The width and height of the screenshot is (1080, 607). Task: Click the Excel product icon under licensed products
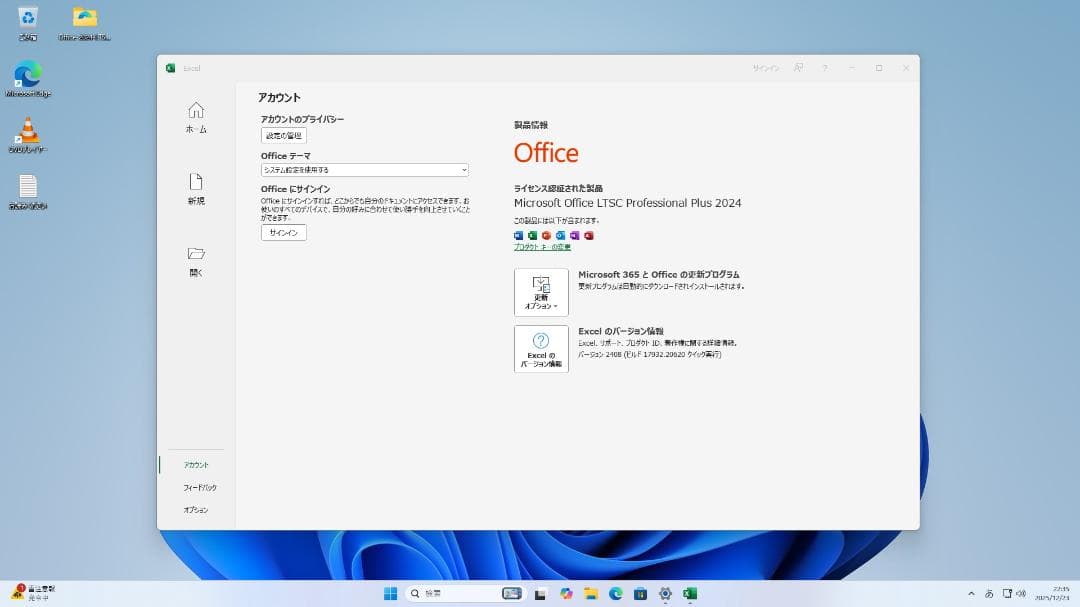point(531,235)
